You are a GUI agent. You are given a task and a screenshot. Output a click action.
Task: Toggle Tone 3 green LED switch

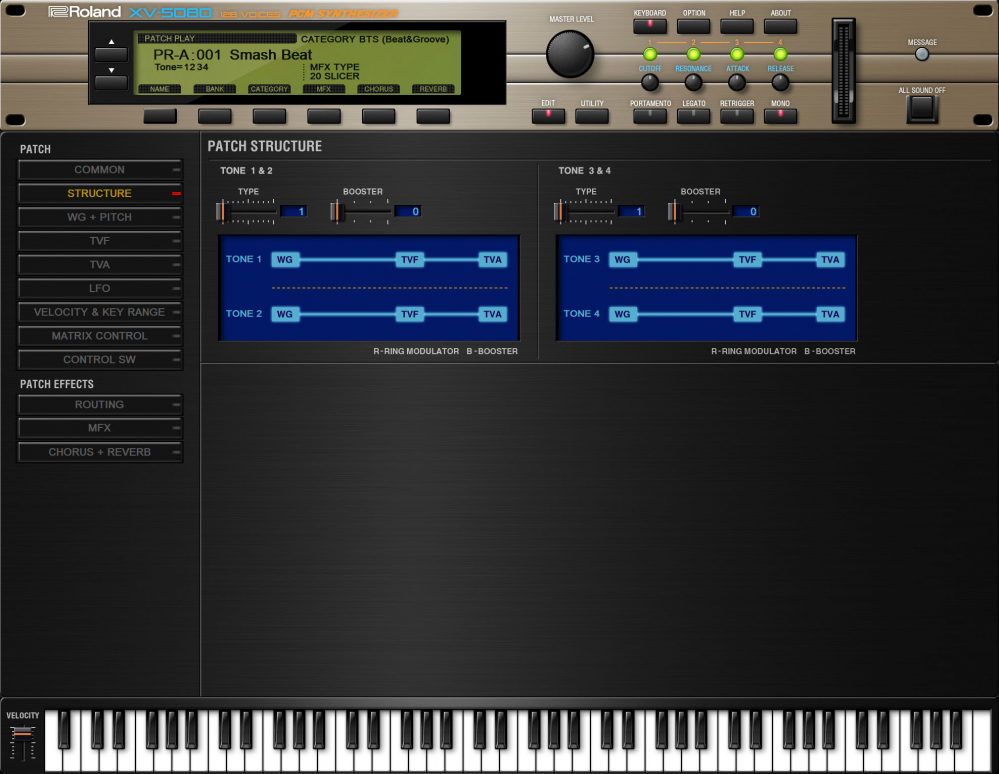[737, 54]
